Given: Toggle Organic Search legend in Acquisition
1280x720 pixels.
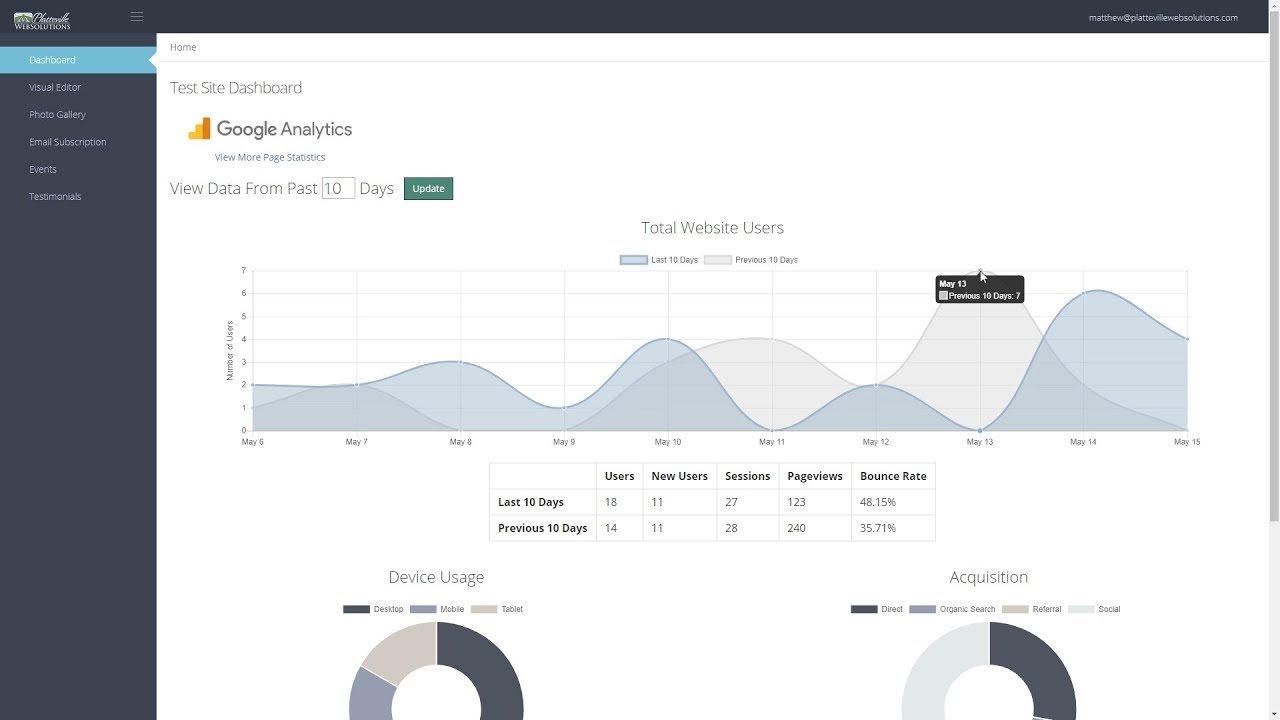Looking at the screenshot, I should pyautogui.click(x=922, y=609).
